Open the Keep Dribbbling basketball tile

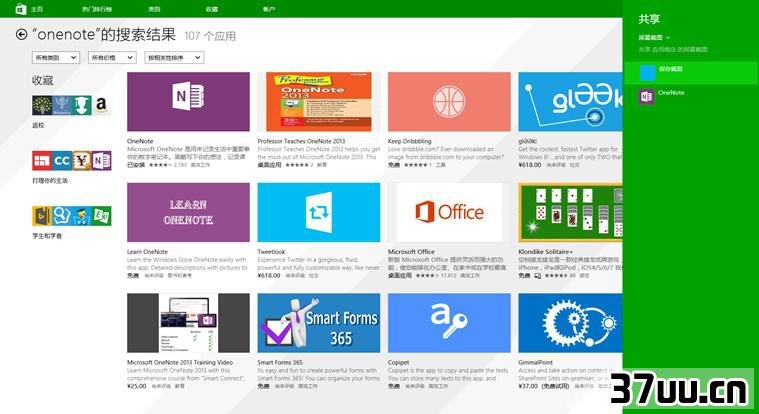[449, 102]
